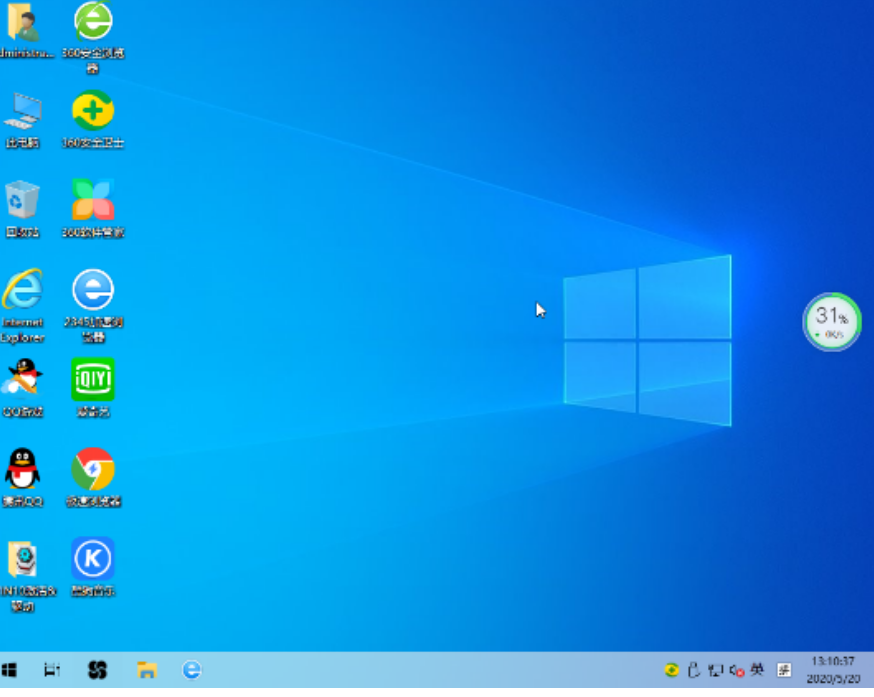Select the 2345 browser desktop shortcut
The image size is (874, 697).
(x=93, y=290)
